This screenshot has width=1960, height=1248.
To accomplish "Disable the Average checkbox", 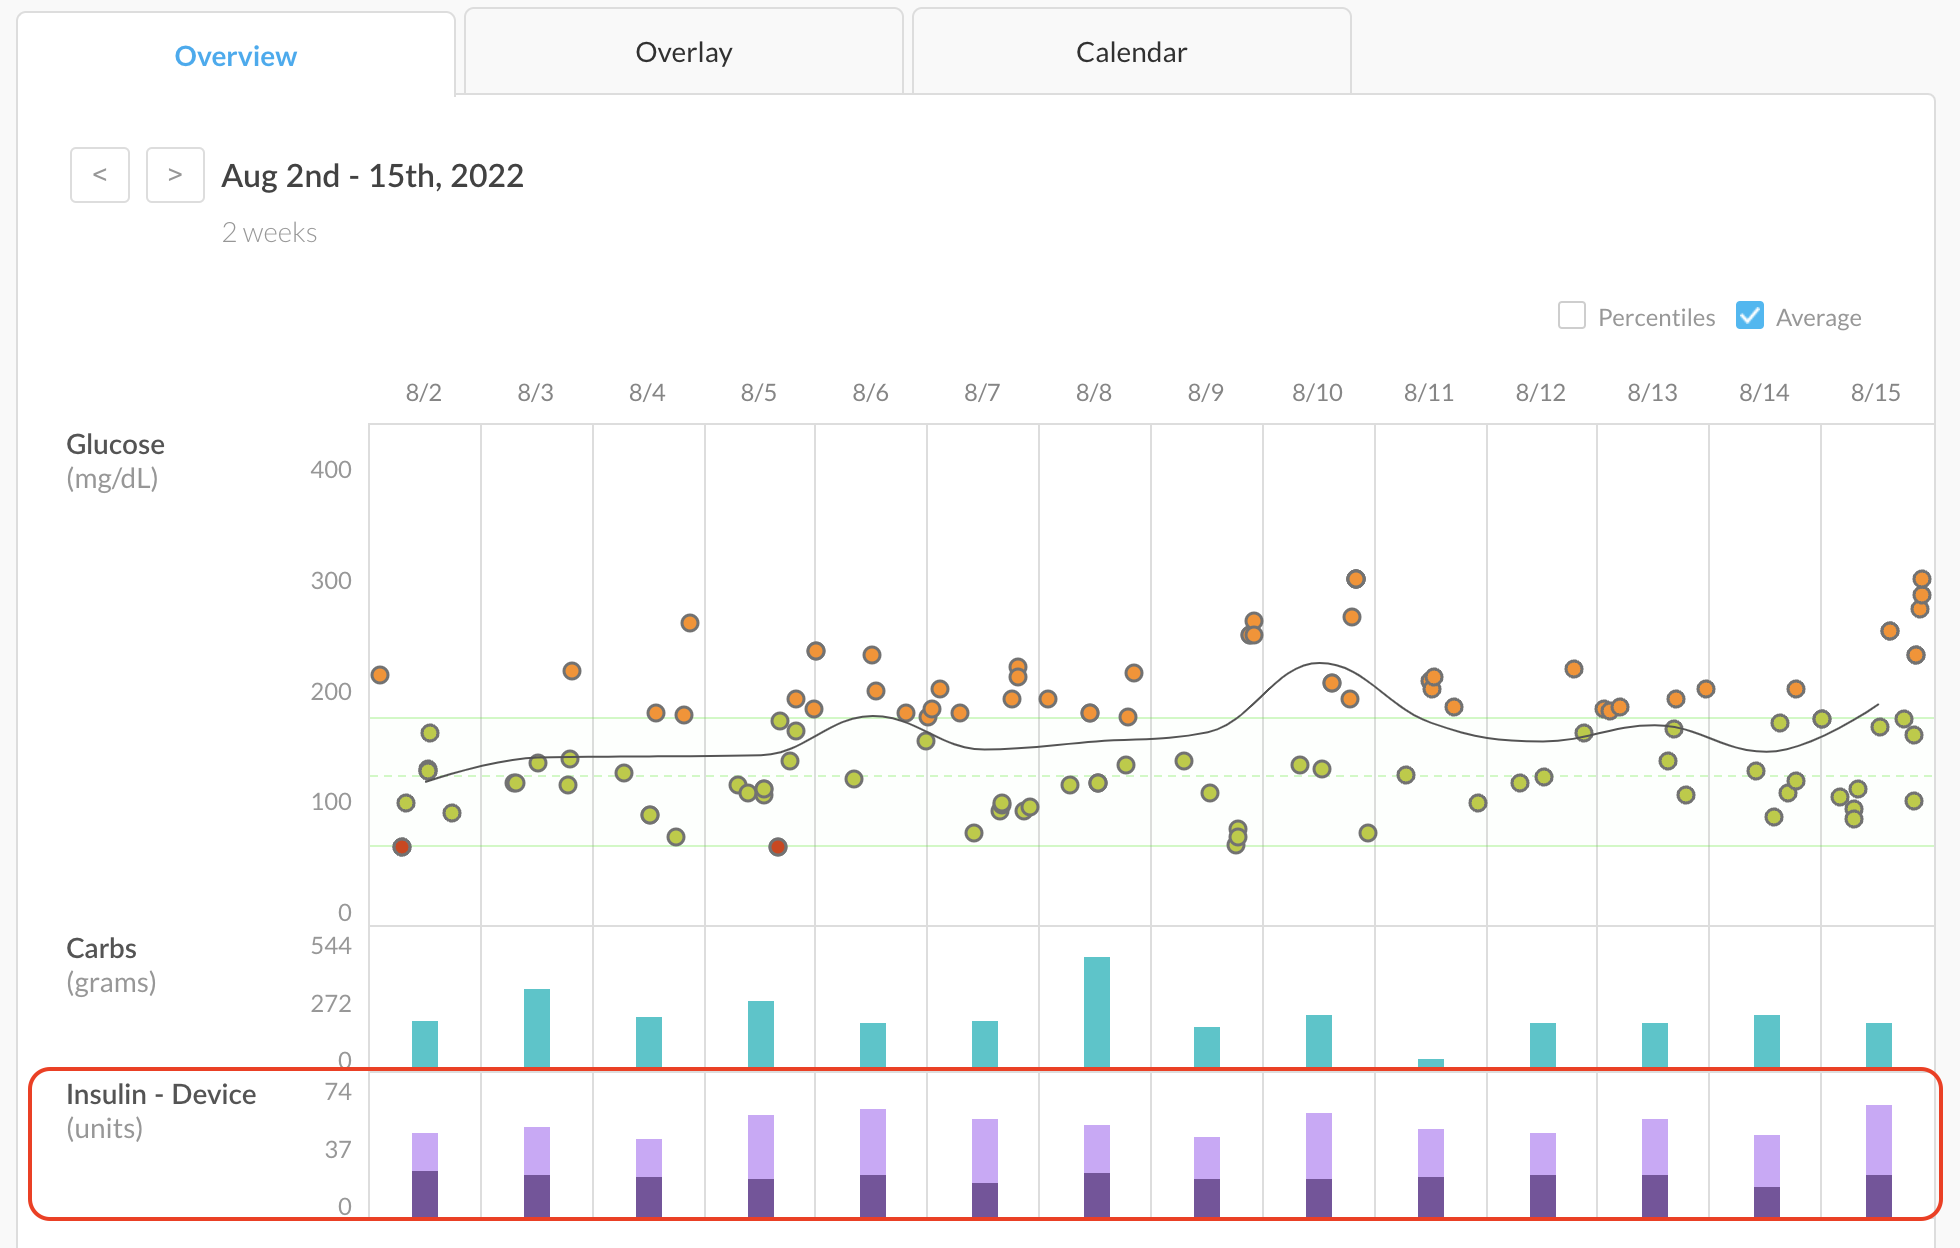I will (x=1750, y=315).
